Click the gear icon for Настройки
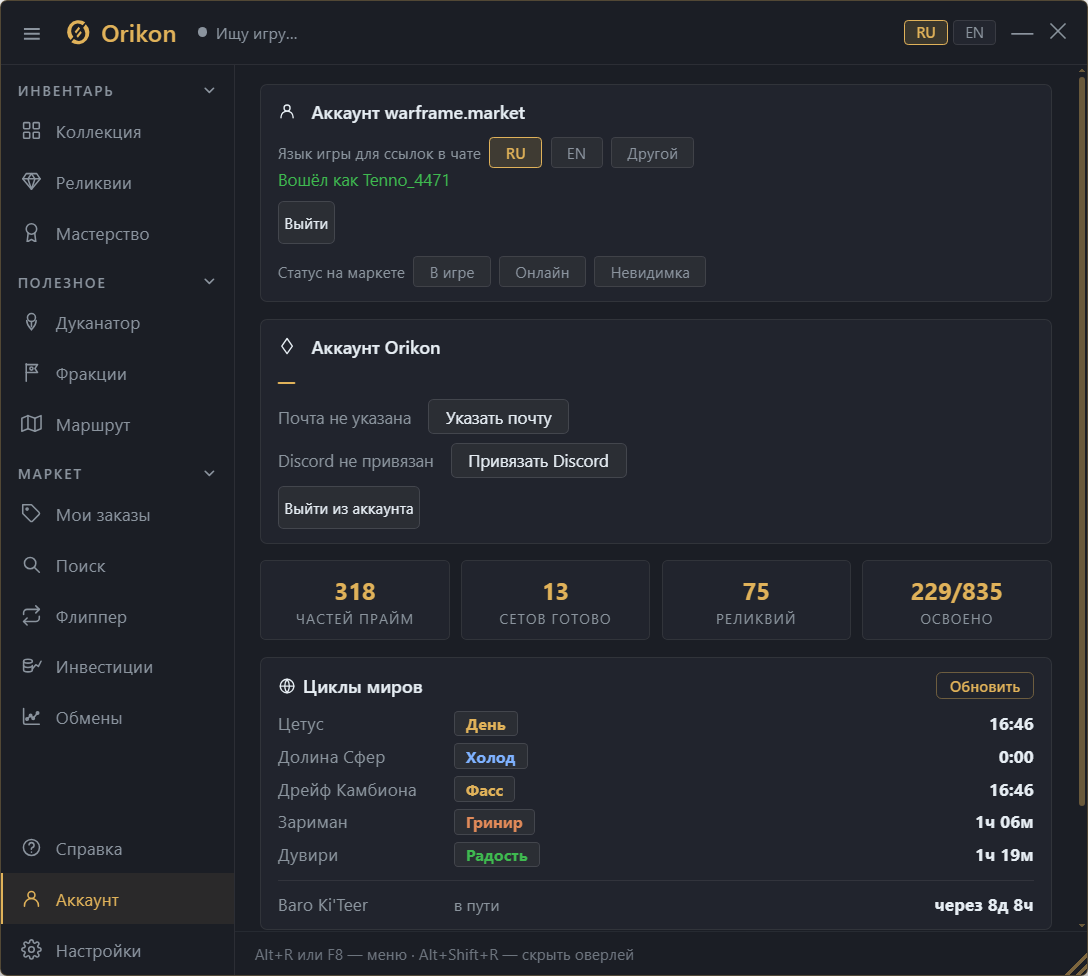The width and height of the screenshot is (1088, 976). [31, 950]
